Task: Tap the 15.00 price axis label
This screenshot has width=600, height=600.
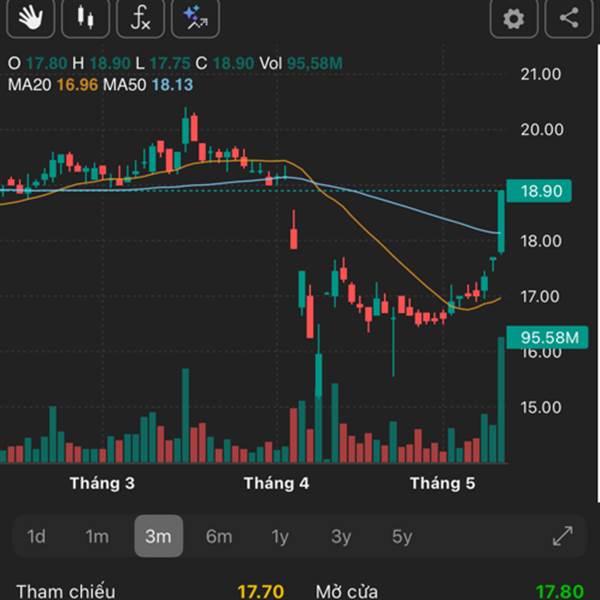Action: (541, 407)
